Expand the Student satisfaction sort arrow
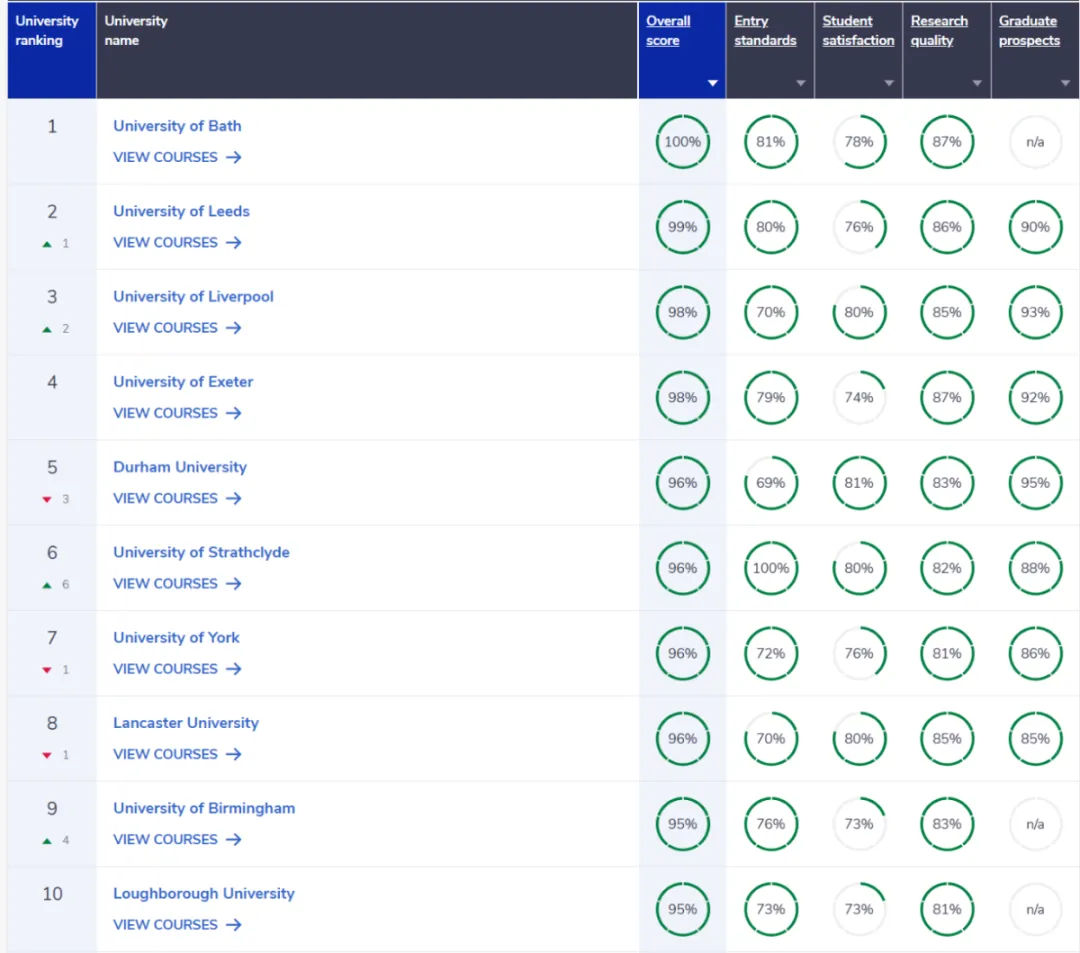The width and height of the screenshot is (1080, 953). (x=888, y=83)
